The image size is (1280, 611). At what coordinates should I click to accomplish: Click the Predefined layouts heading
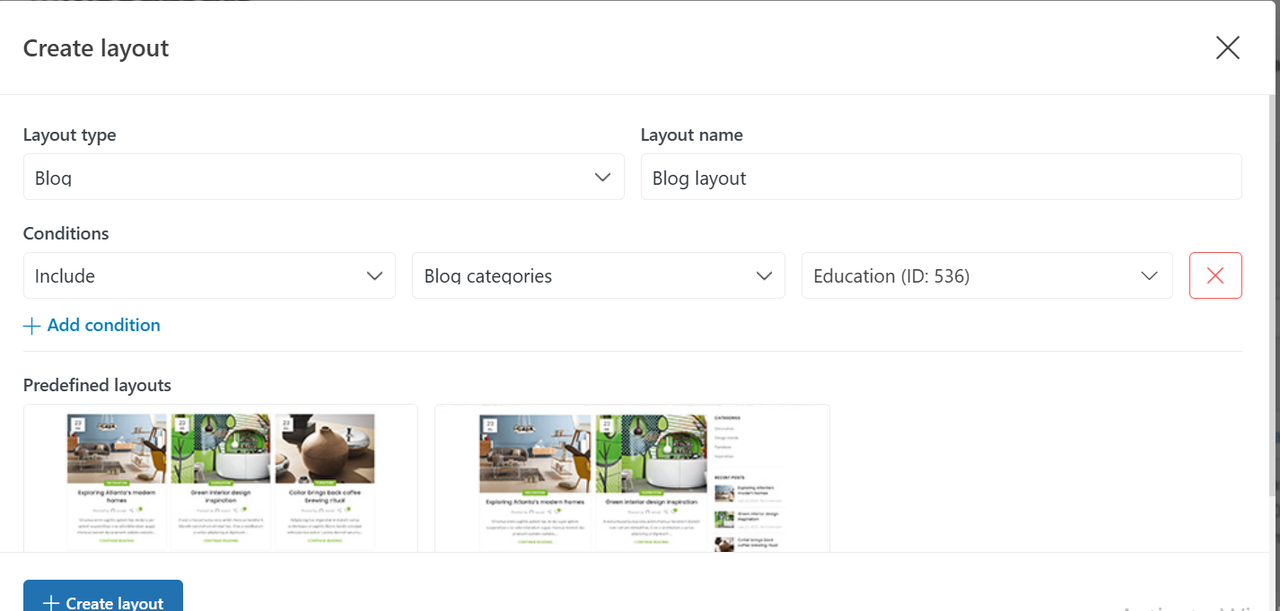[97, 385]
